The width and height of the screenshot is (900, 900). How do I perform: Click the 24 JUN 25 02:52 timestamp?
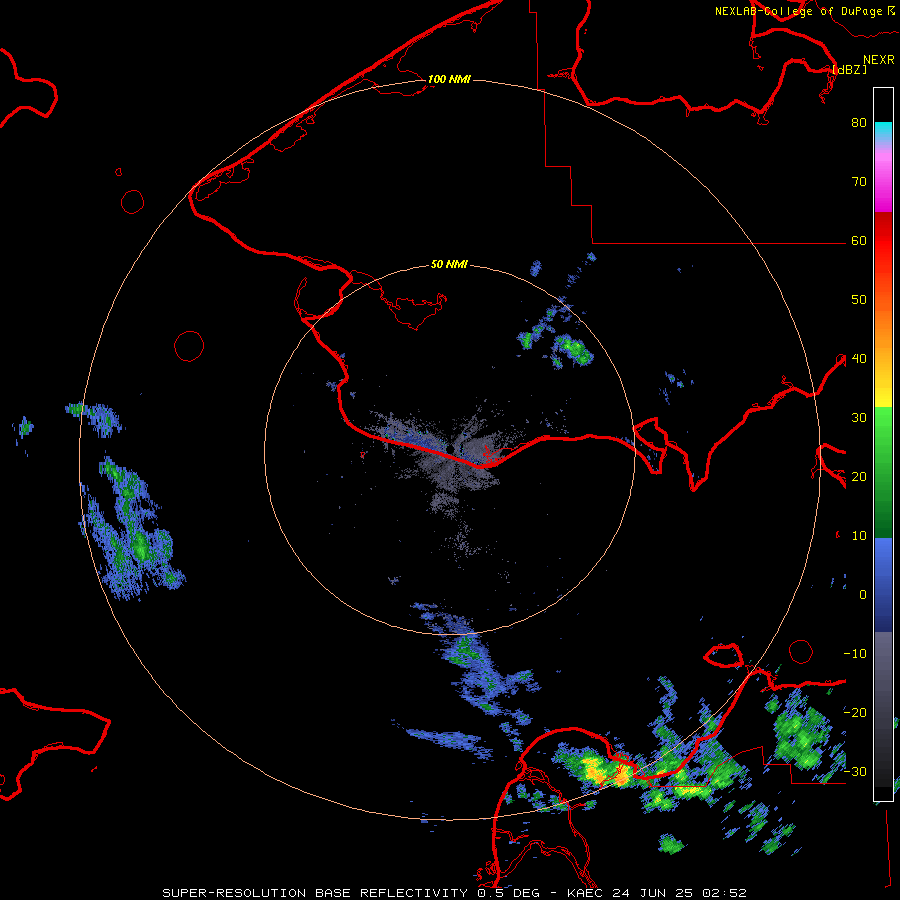[x=680, y=893]
